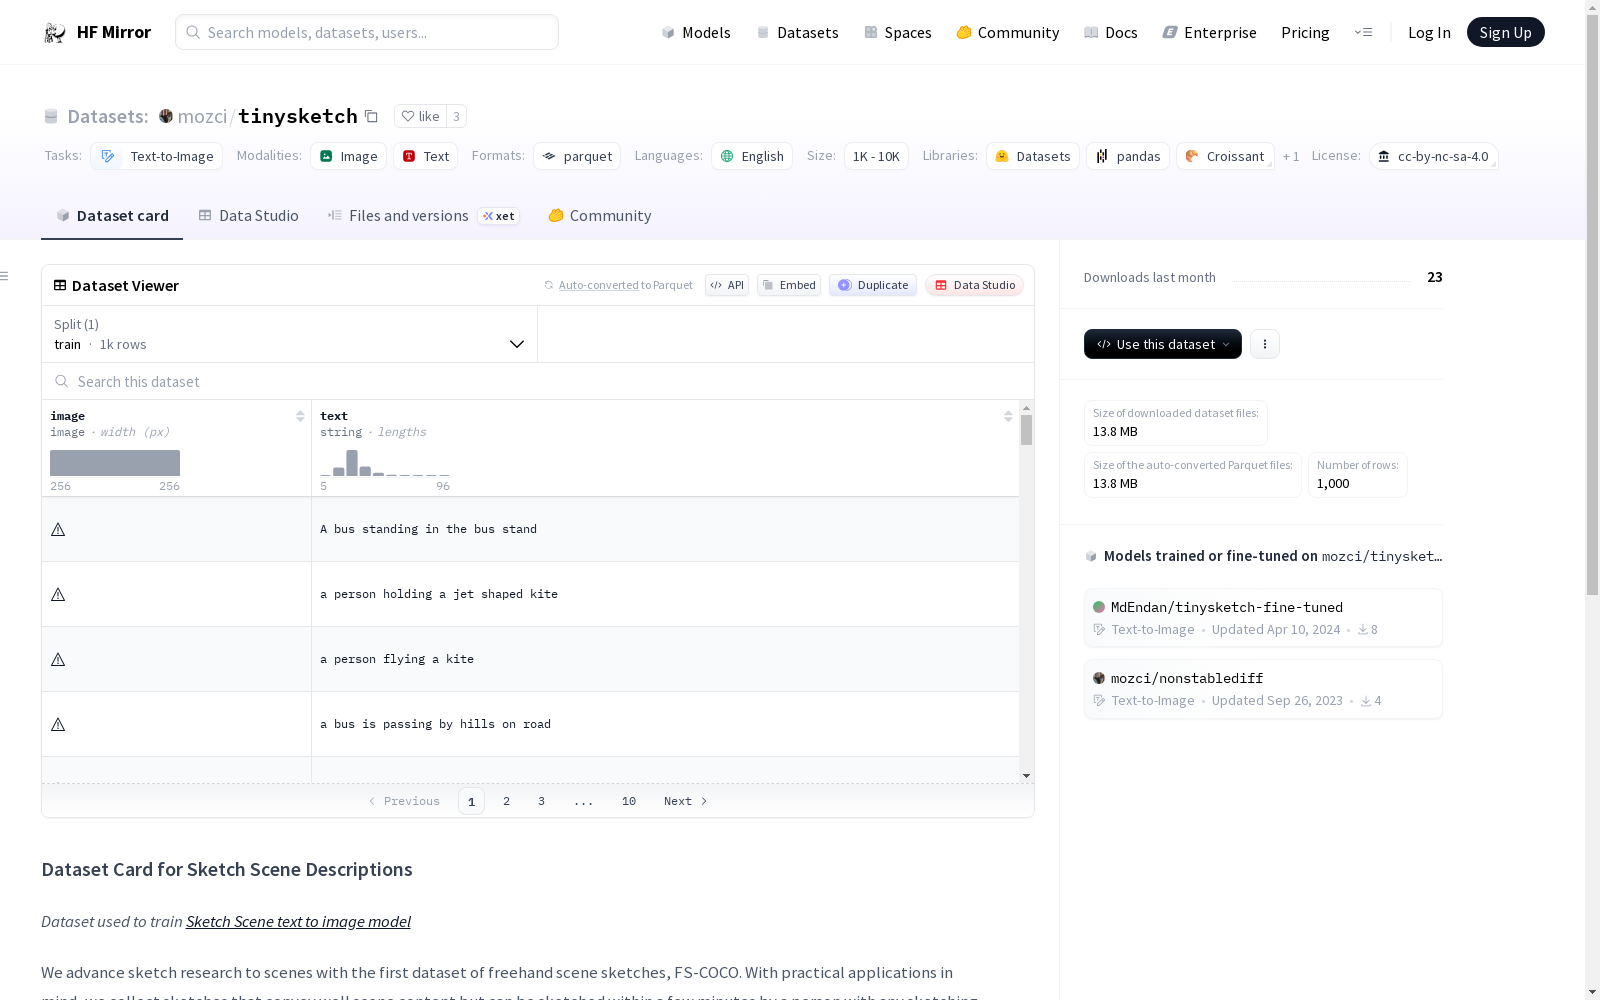Click the image width histogram bar
1600x1000 pixels.
[115, 463]
